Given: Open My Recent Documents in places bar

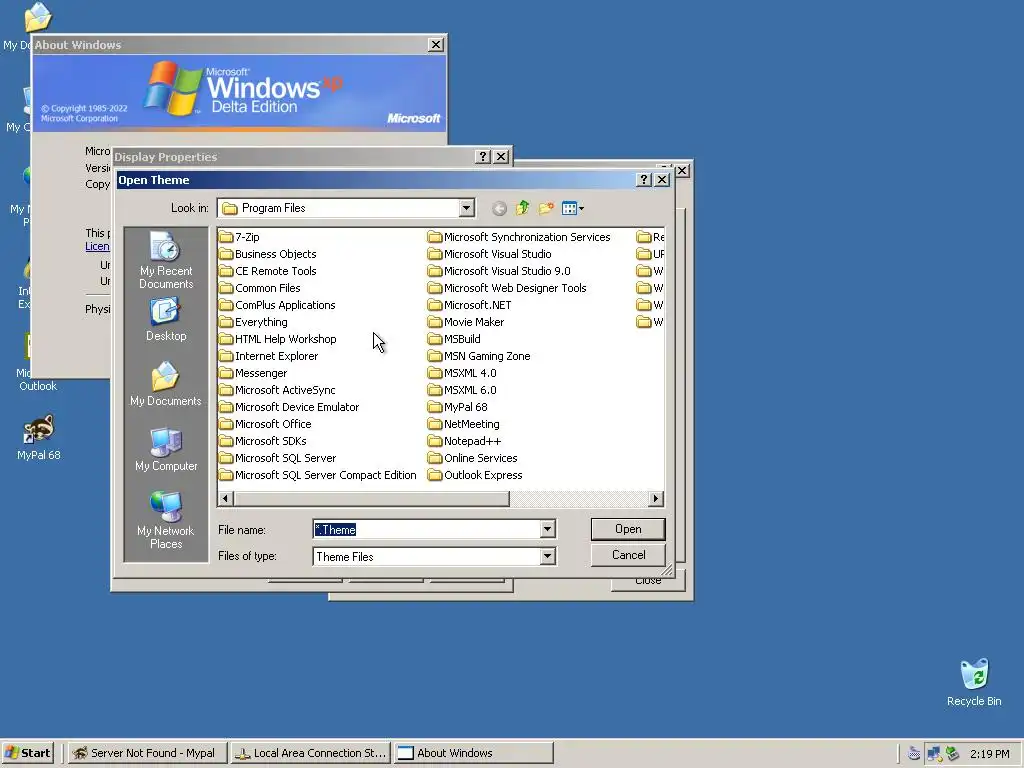Looking at the screenshot, I should pyautogui.click(x=166, y=261).
